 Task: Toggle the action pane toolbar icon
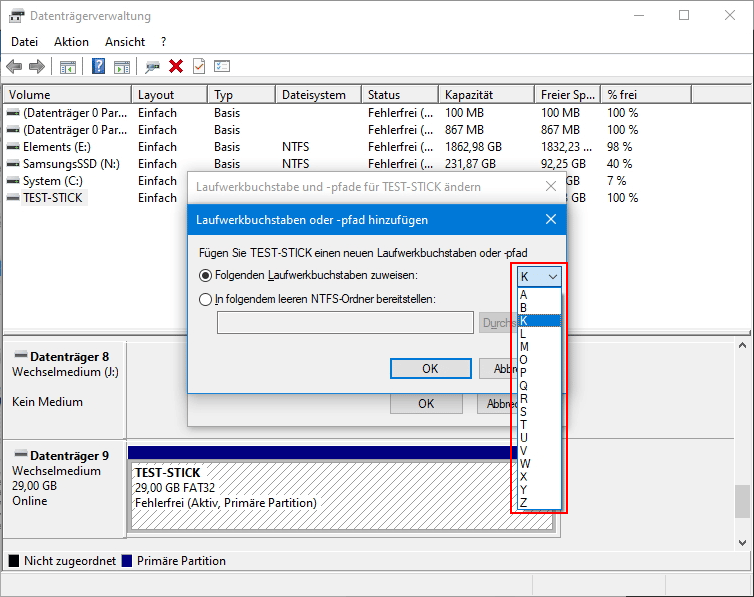coord(122,66)
